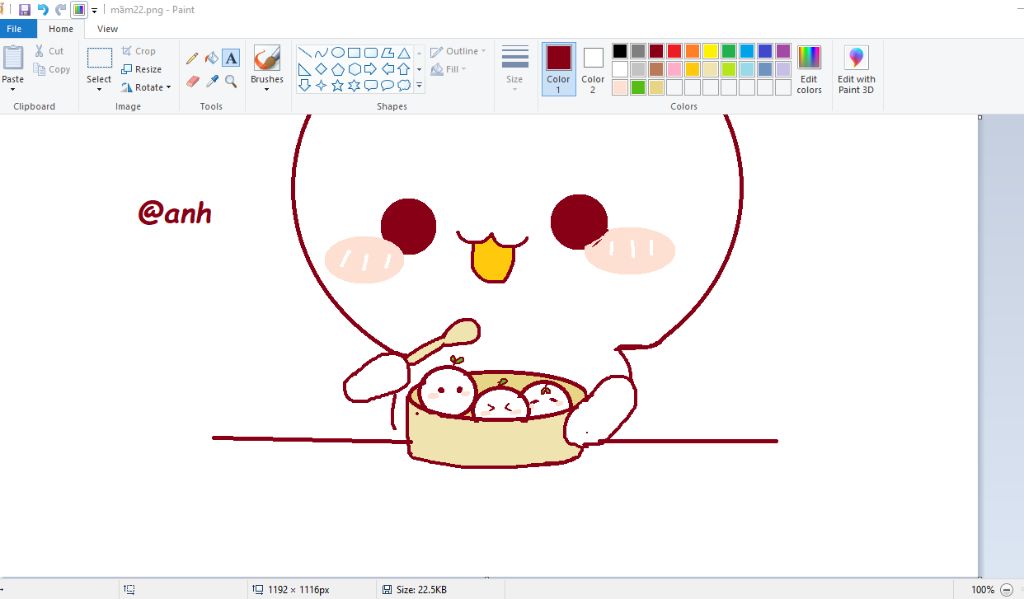Pick the black color swatch
1024x599 pixels.
(620, 51)
